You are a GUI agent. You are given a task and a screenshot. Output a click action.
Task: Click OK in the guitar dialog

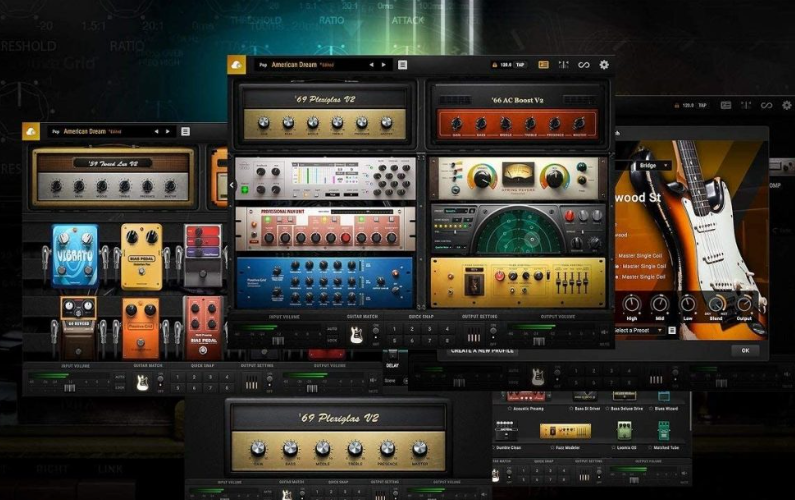pos(745,350)
